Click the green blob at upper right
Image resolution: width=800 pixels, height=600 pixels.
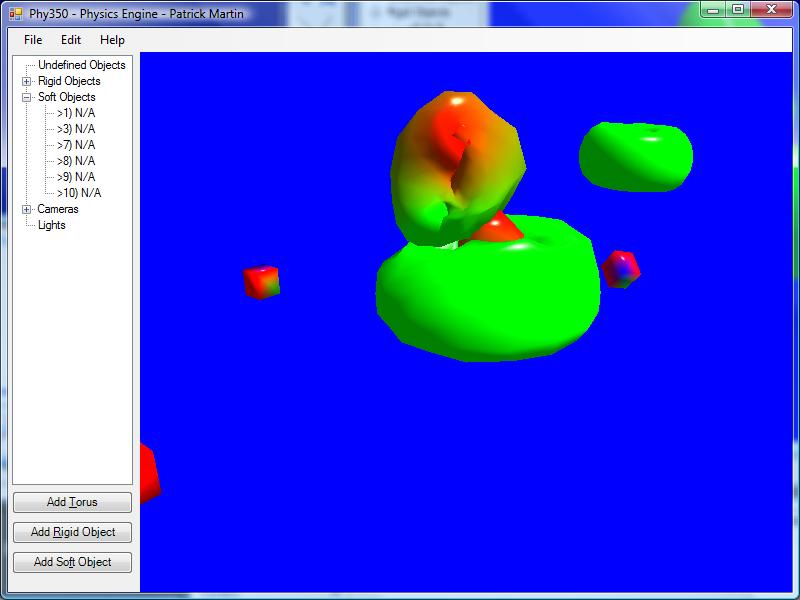point(636,157)
